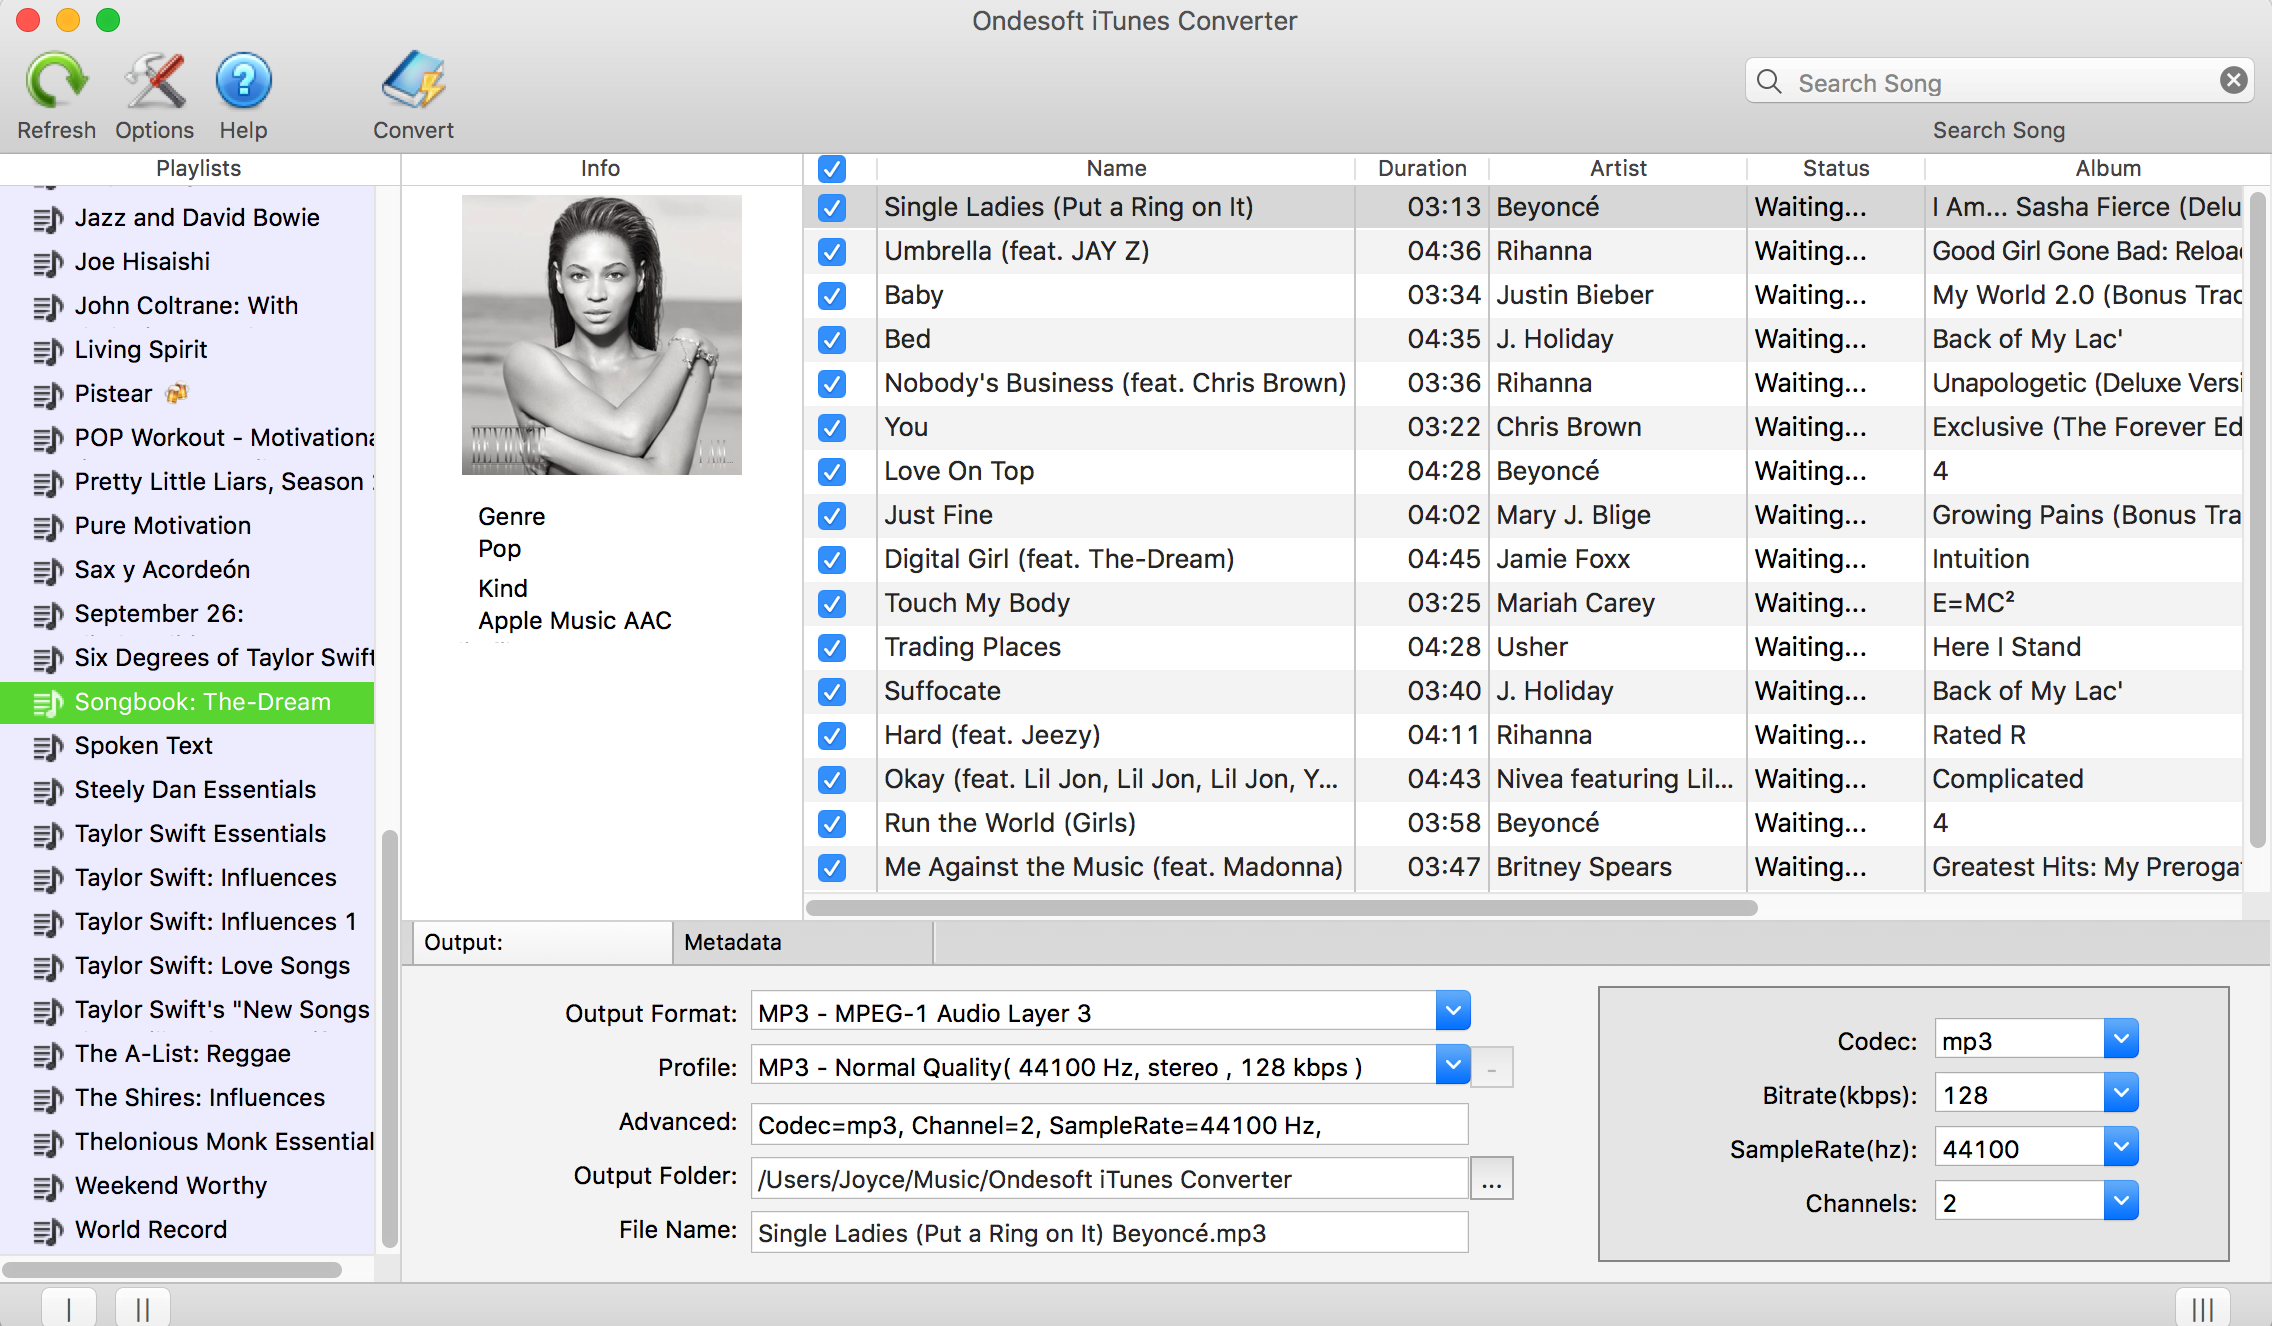2272x1326 pixels.
Task: Click the ellipsis browse icon for Output Folder
Action: tap(1491, 1178)
